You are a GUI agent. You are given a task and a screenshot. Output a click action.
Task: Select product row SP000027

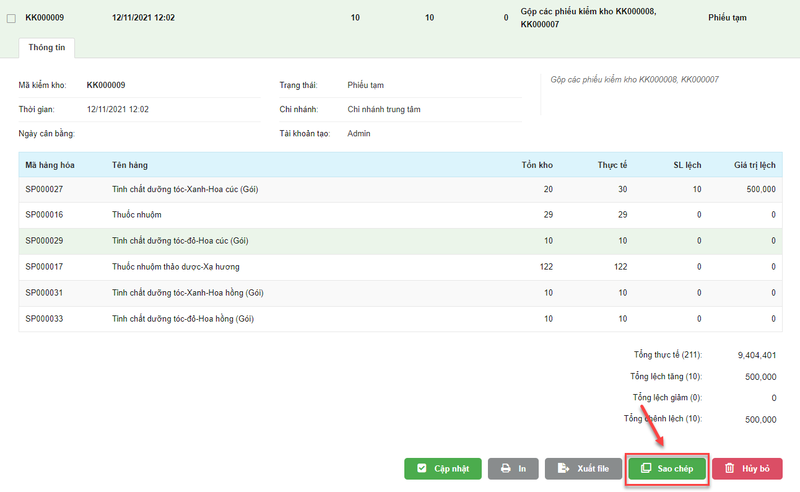pyautogui.click(x=44, y=189)
